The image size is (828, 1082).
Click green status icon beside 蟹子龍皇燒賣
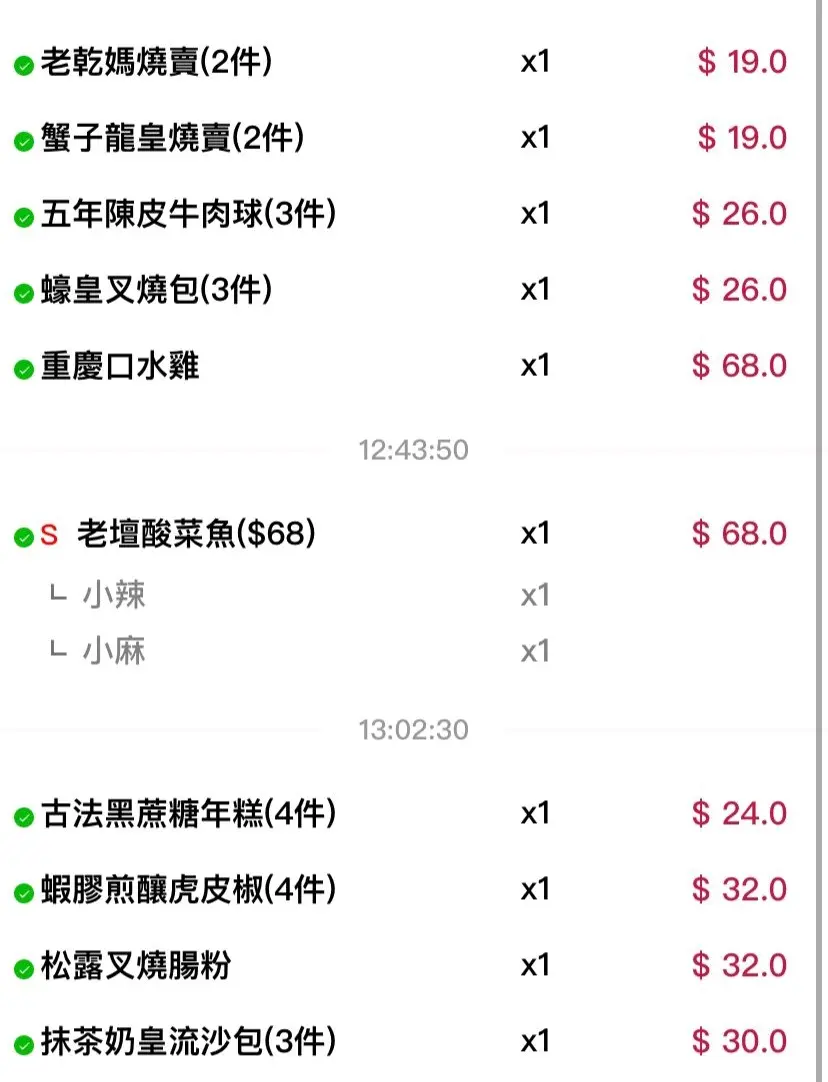24,142
